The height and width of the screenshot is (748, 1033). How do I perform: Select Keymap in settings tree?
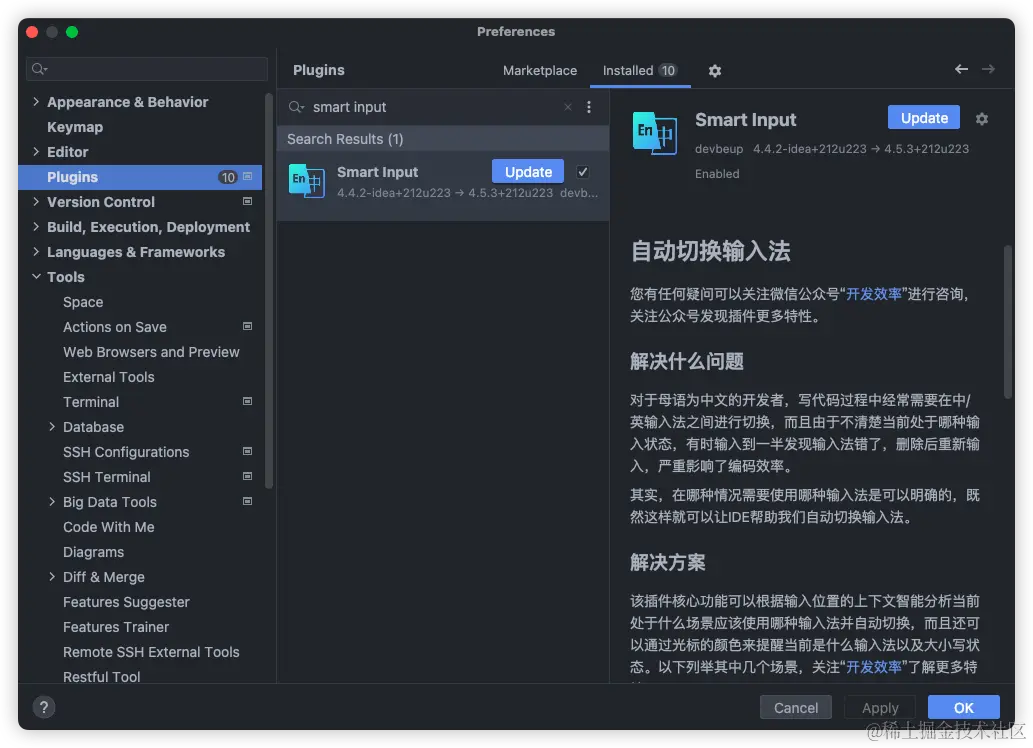click(x=75, y=127)
